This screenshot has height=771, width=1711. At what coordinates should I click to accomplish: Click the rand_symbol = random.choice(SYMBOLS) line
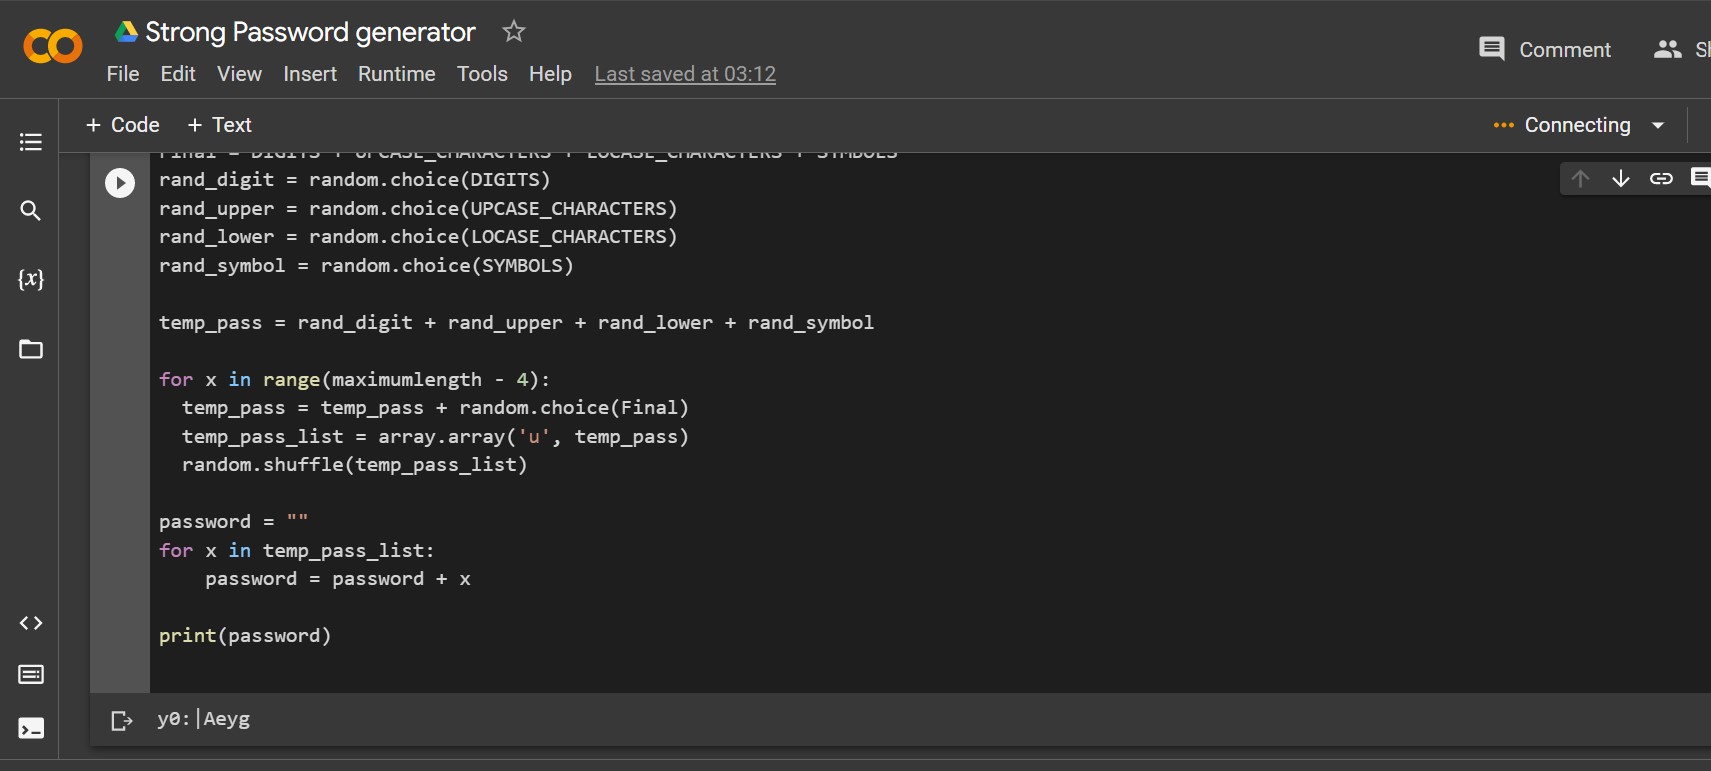point(366,266)
